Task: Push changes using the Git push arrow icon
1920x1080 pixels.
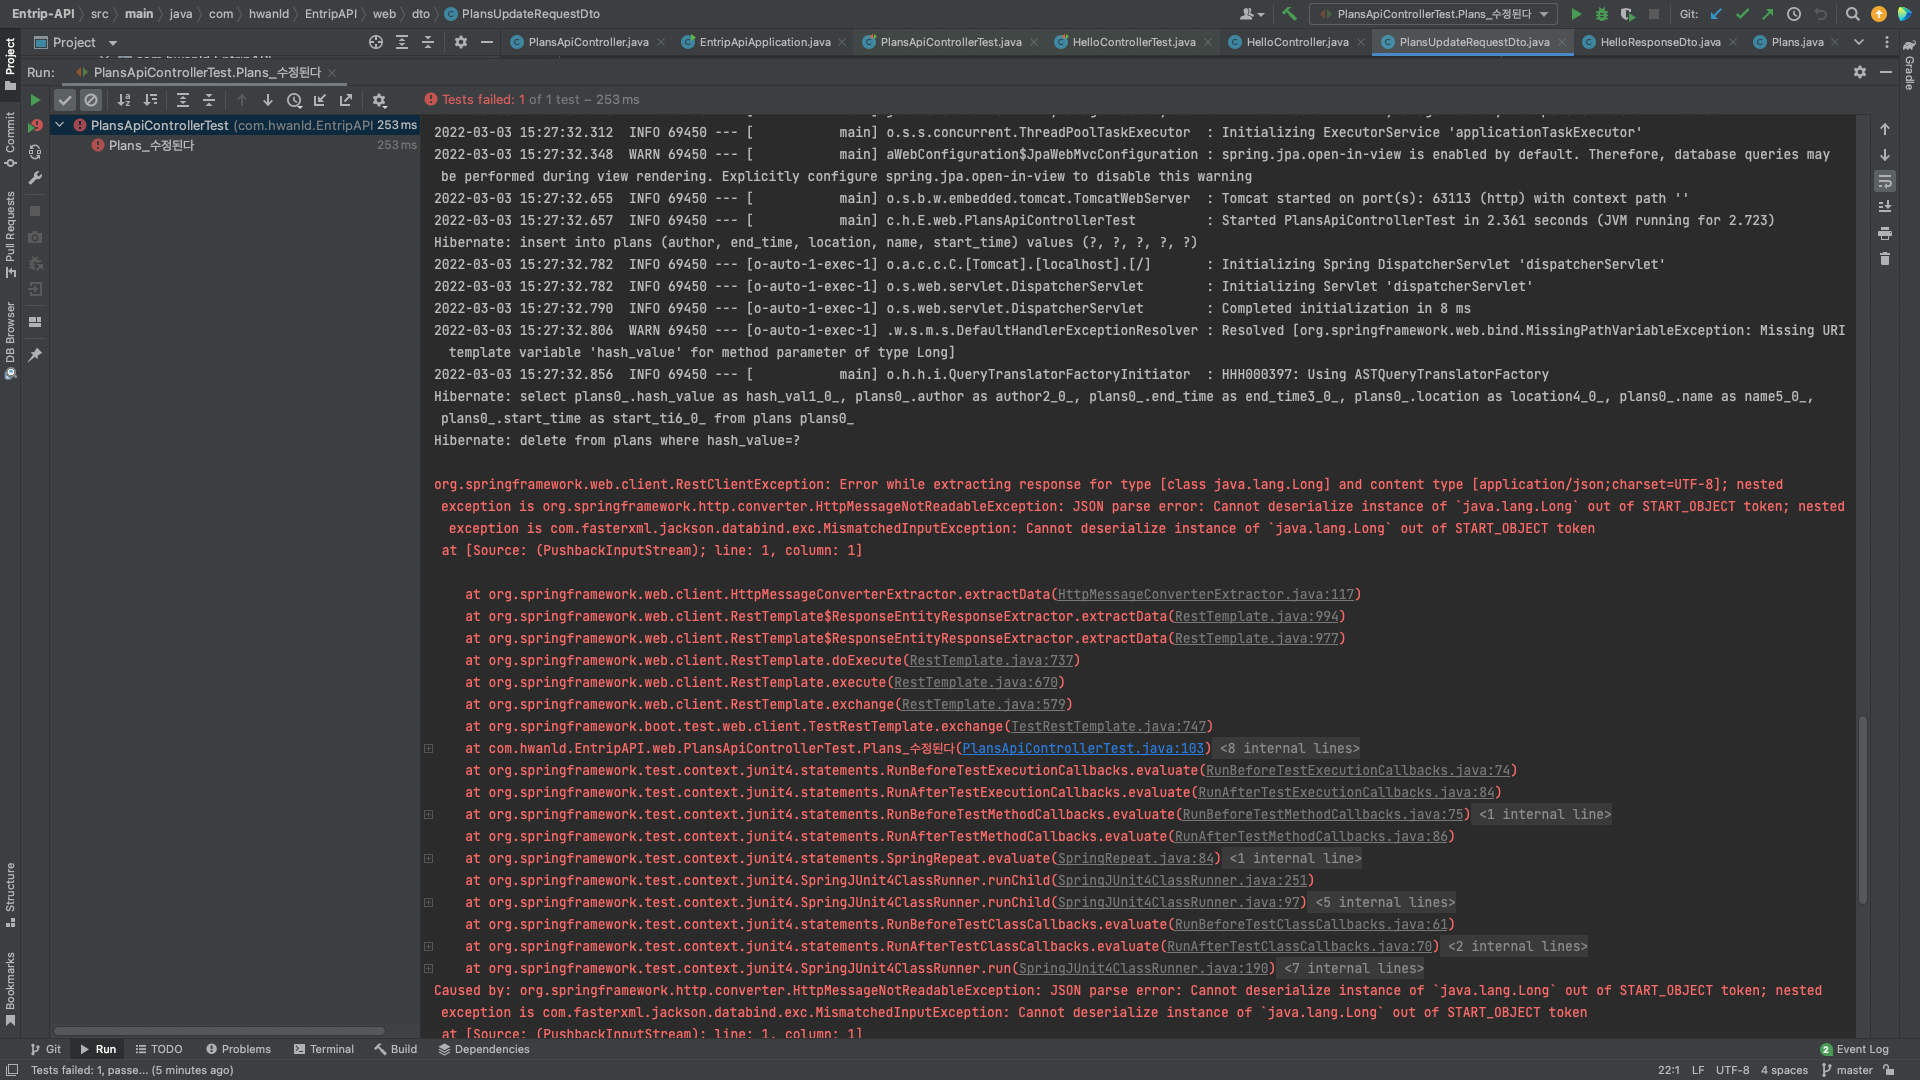Action: pyautogui.click(x=1768, y=14)
